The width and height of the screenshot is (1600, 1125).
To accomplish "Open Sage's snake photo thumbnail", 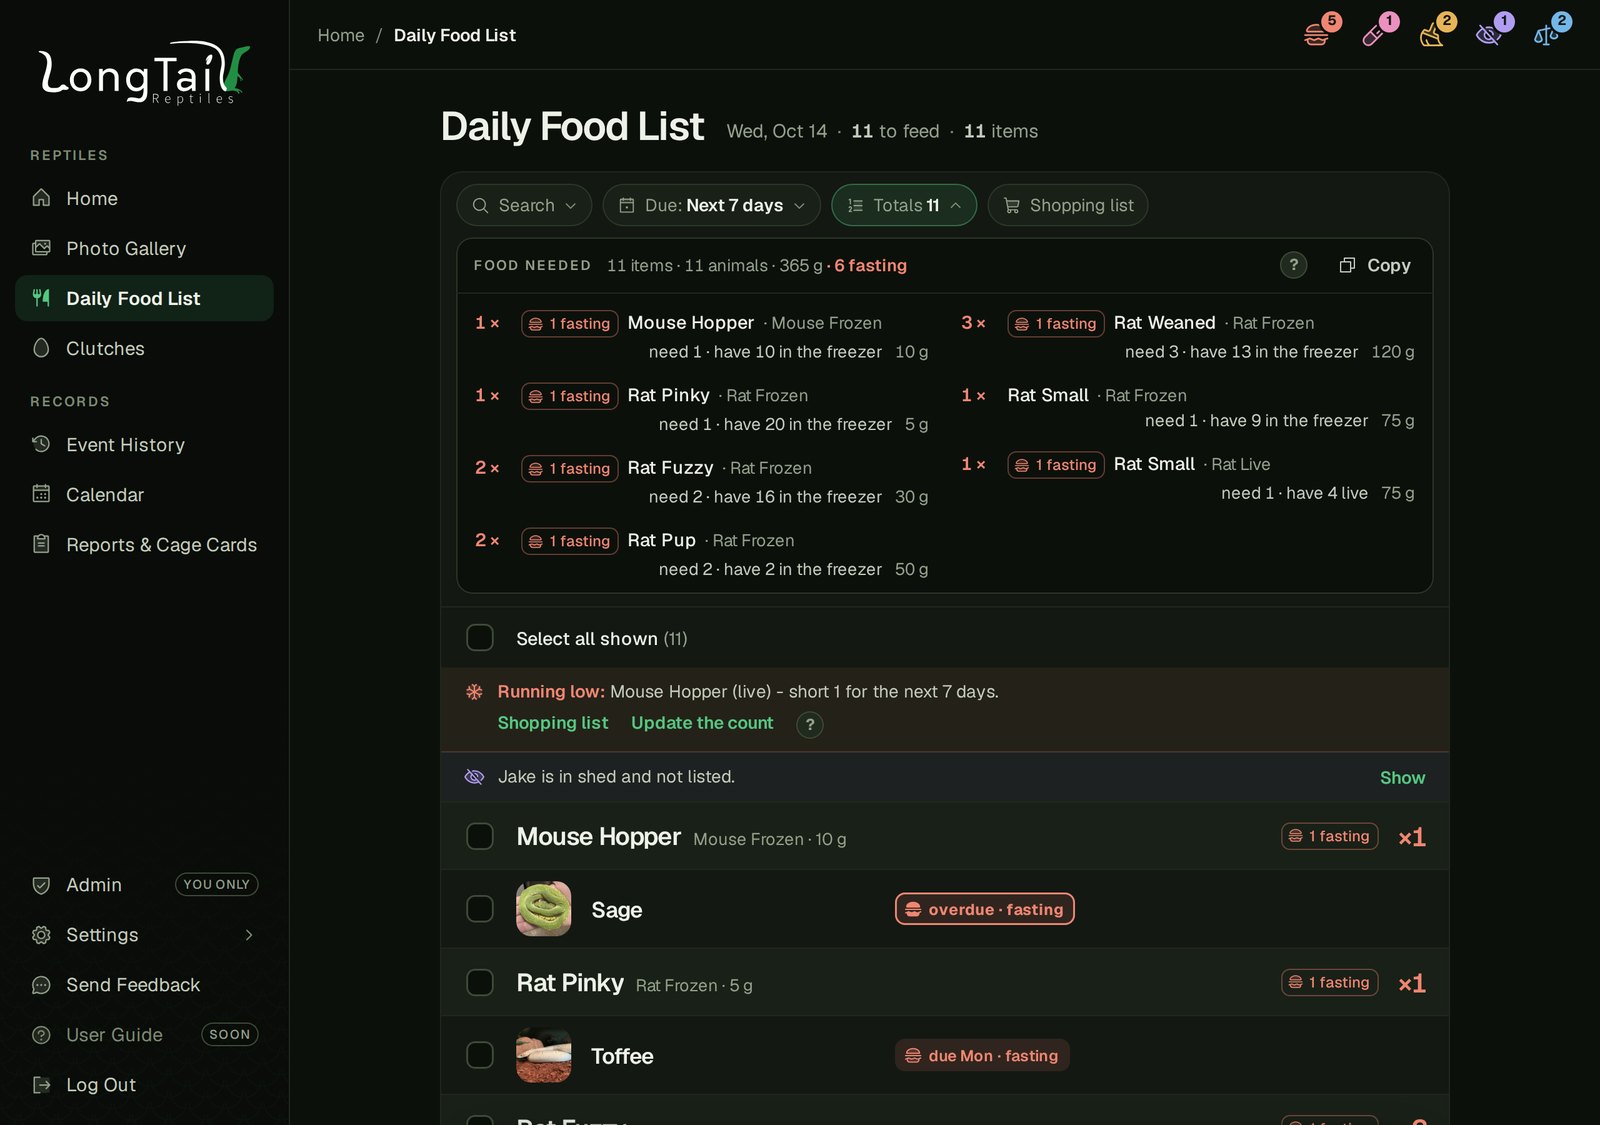I will 544,909.
